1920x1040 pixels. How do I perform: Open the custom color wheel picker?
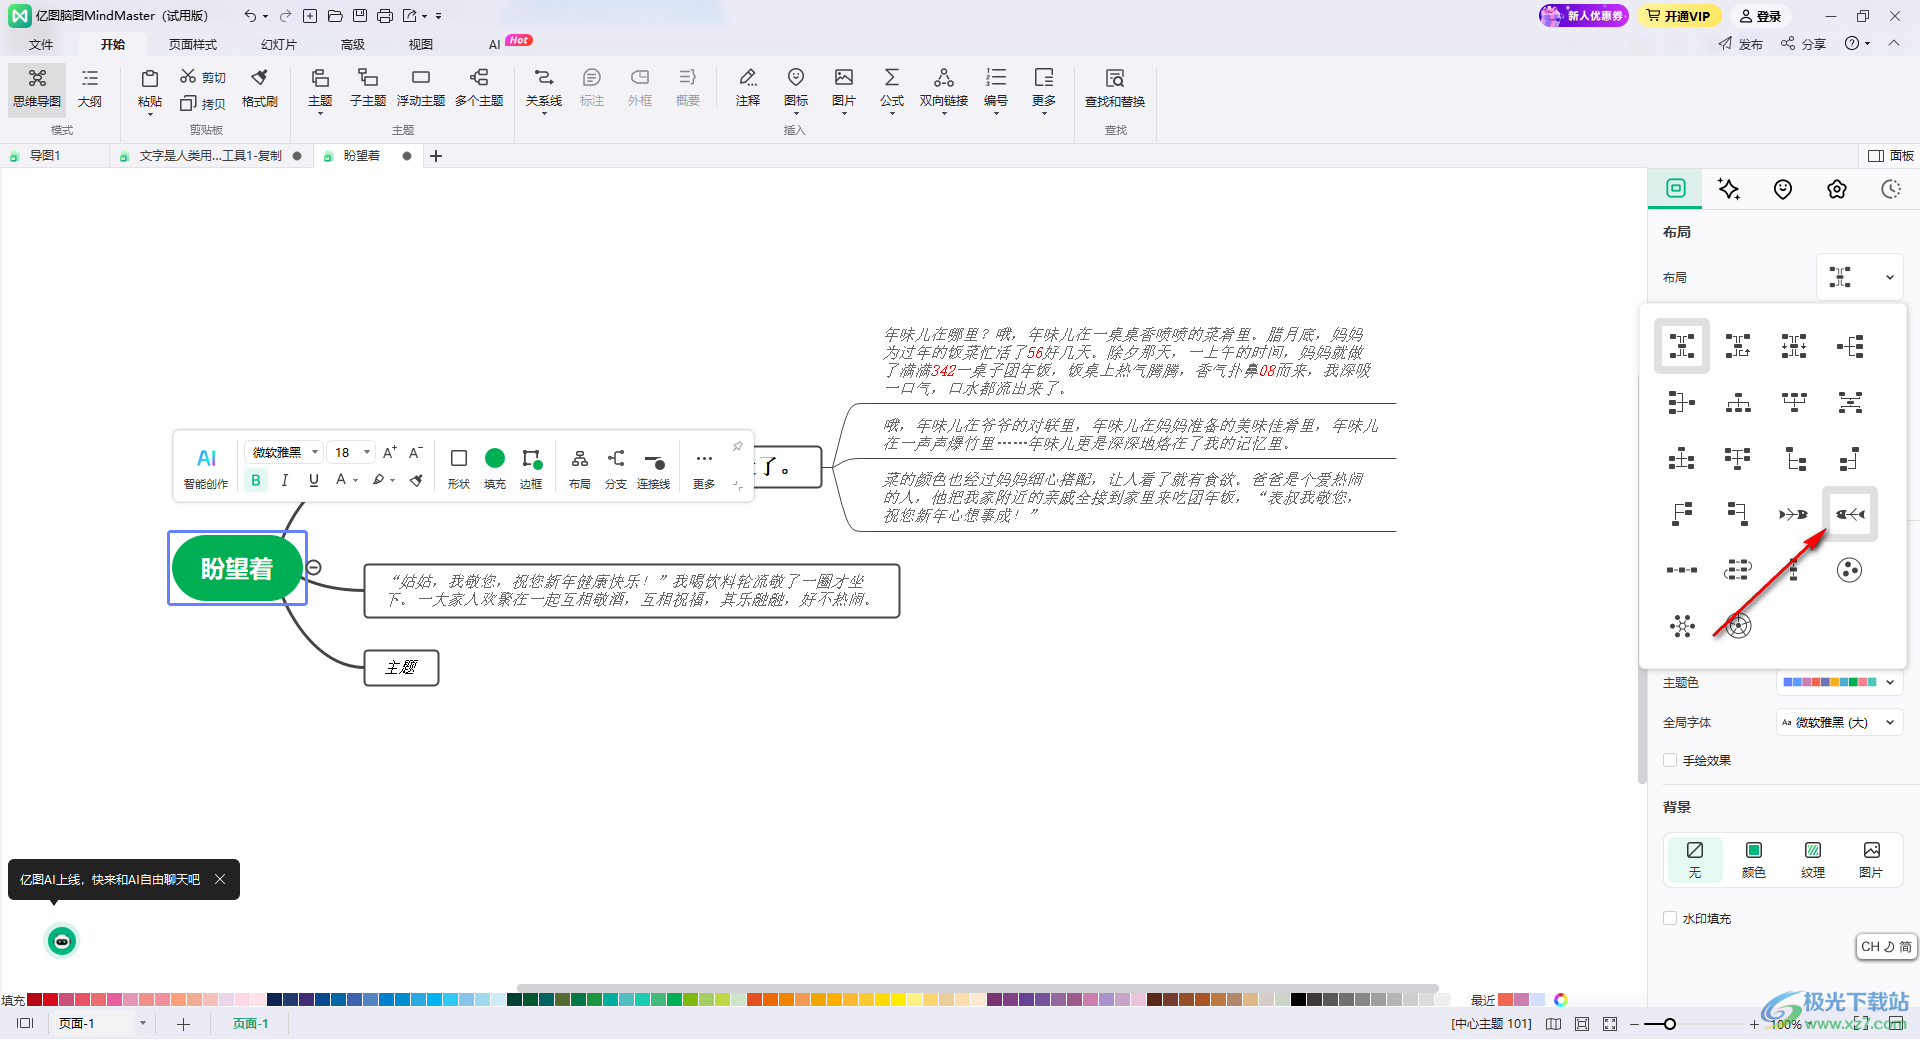point(1561,1000)
